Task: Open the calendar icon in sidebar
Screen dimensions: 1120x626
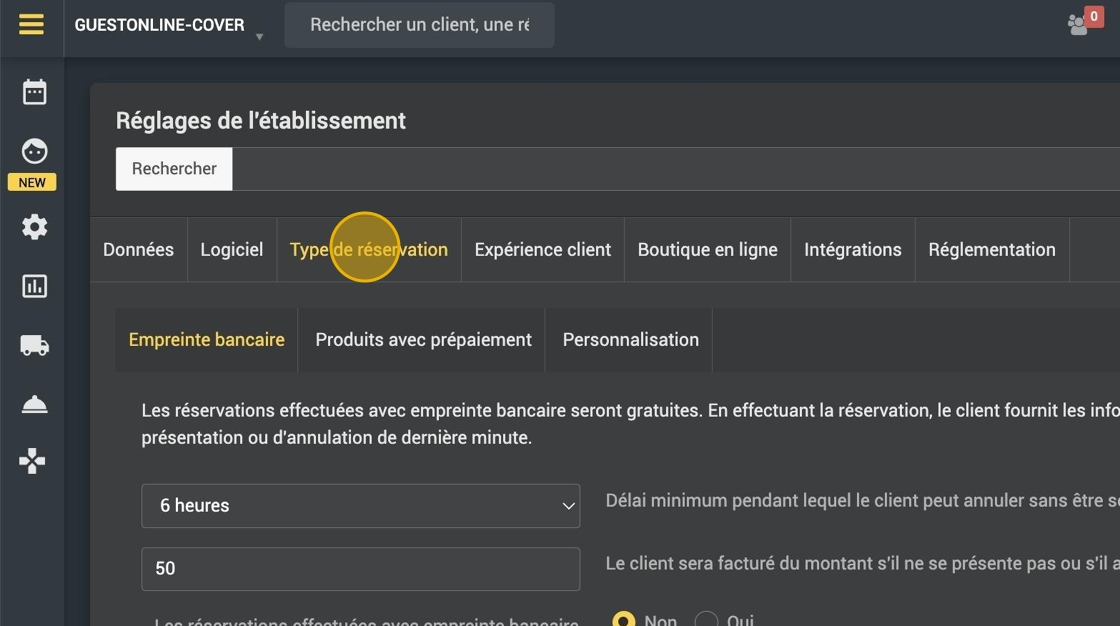Action: [34, 92]
